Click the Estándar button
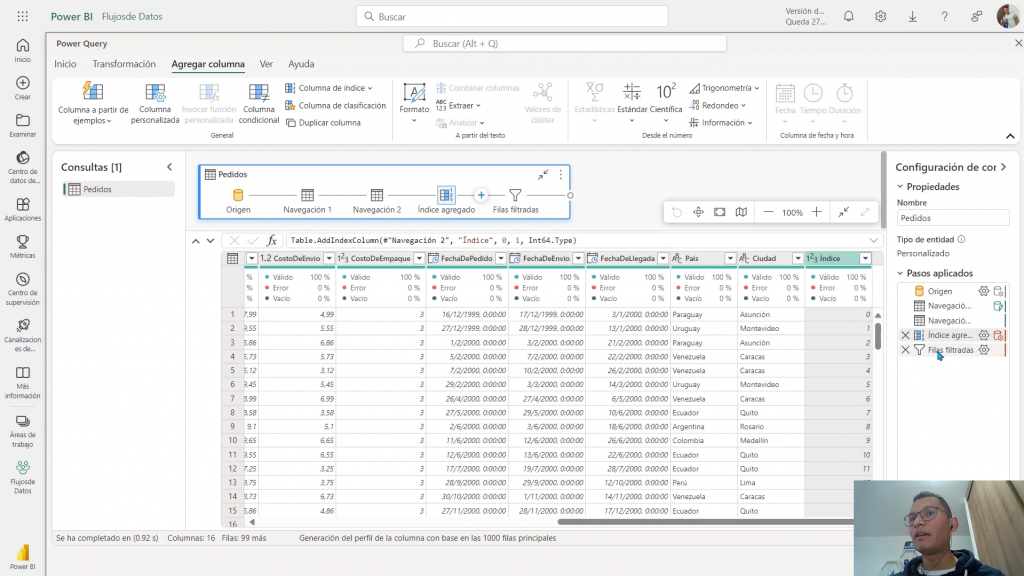 coord(632,103)
